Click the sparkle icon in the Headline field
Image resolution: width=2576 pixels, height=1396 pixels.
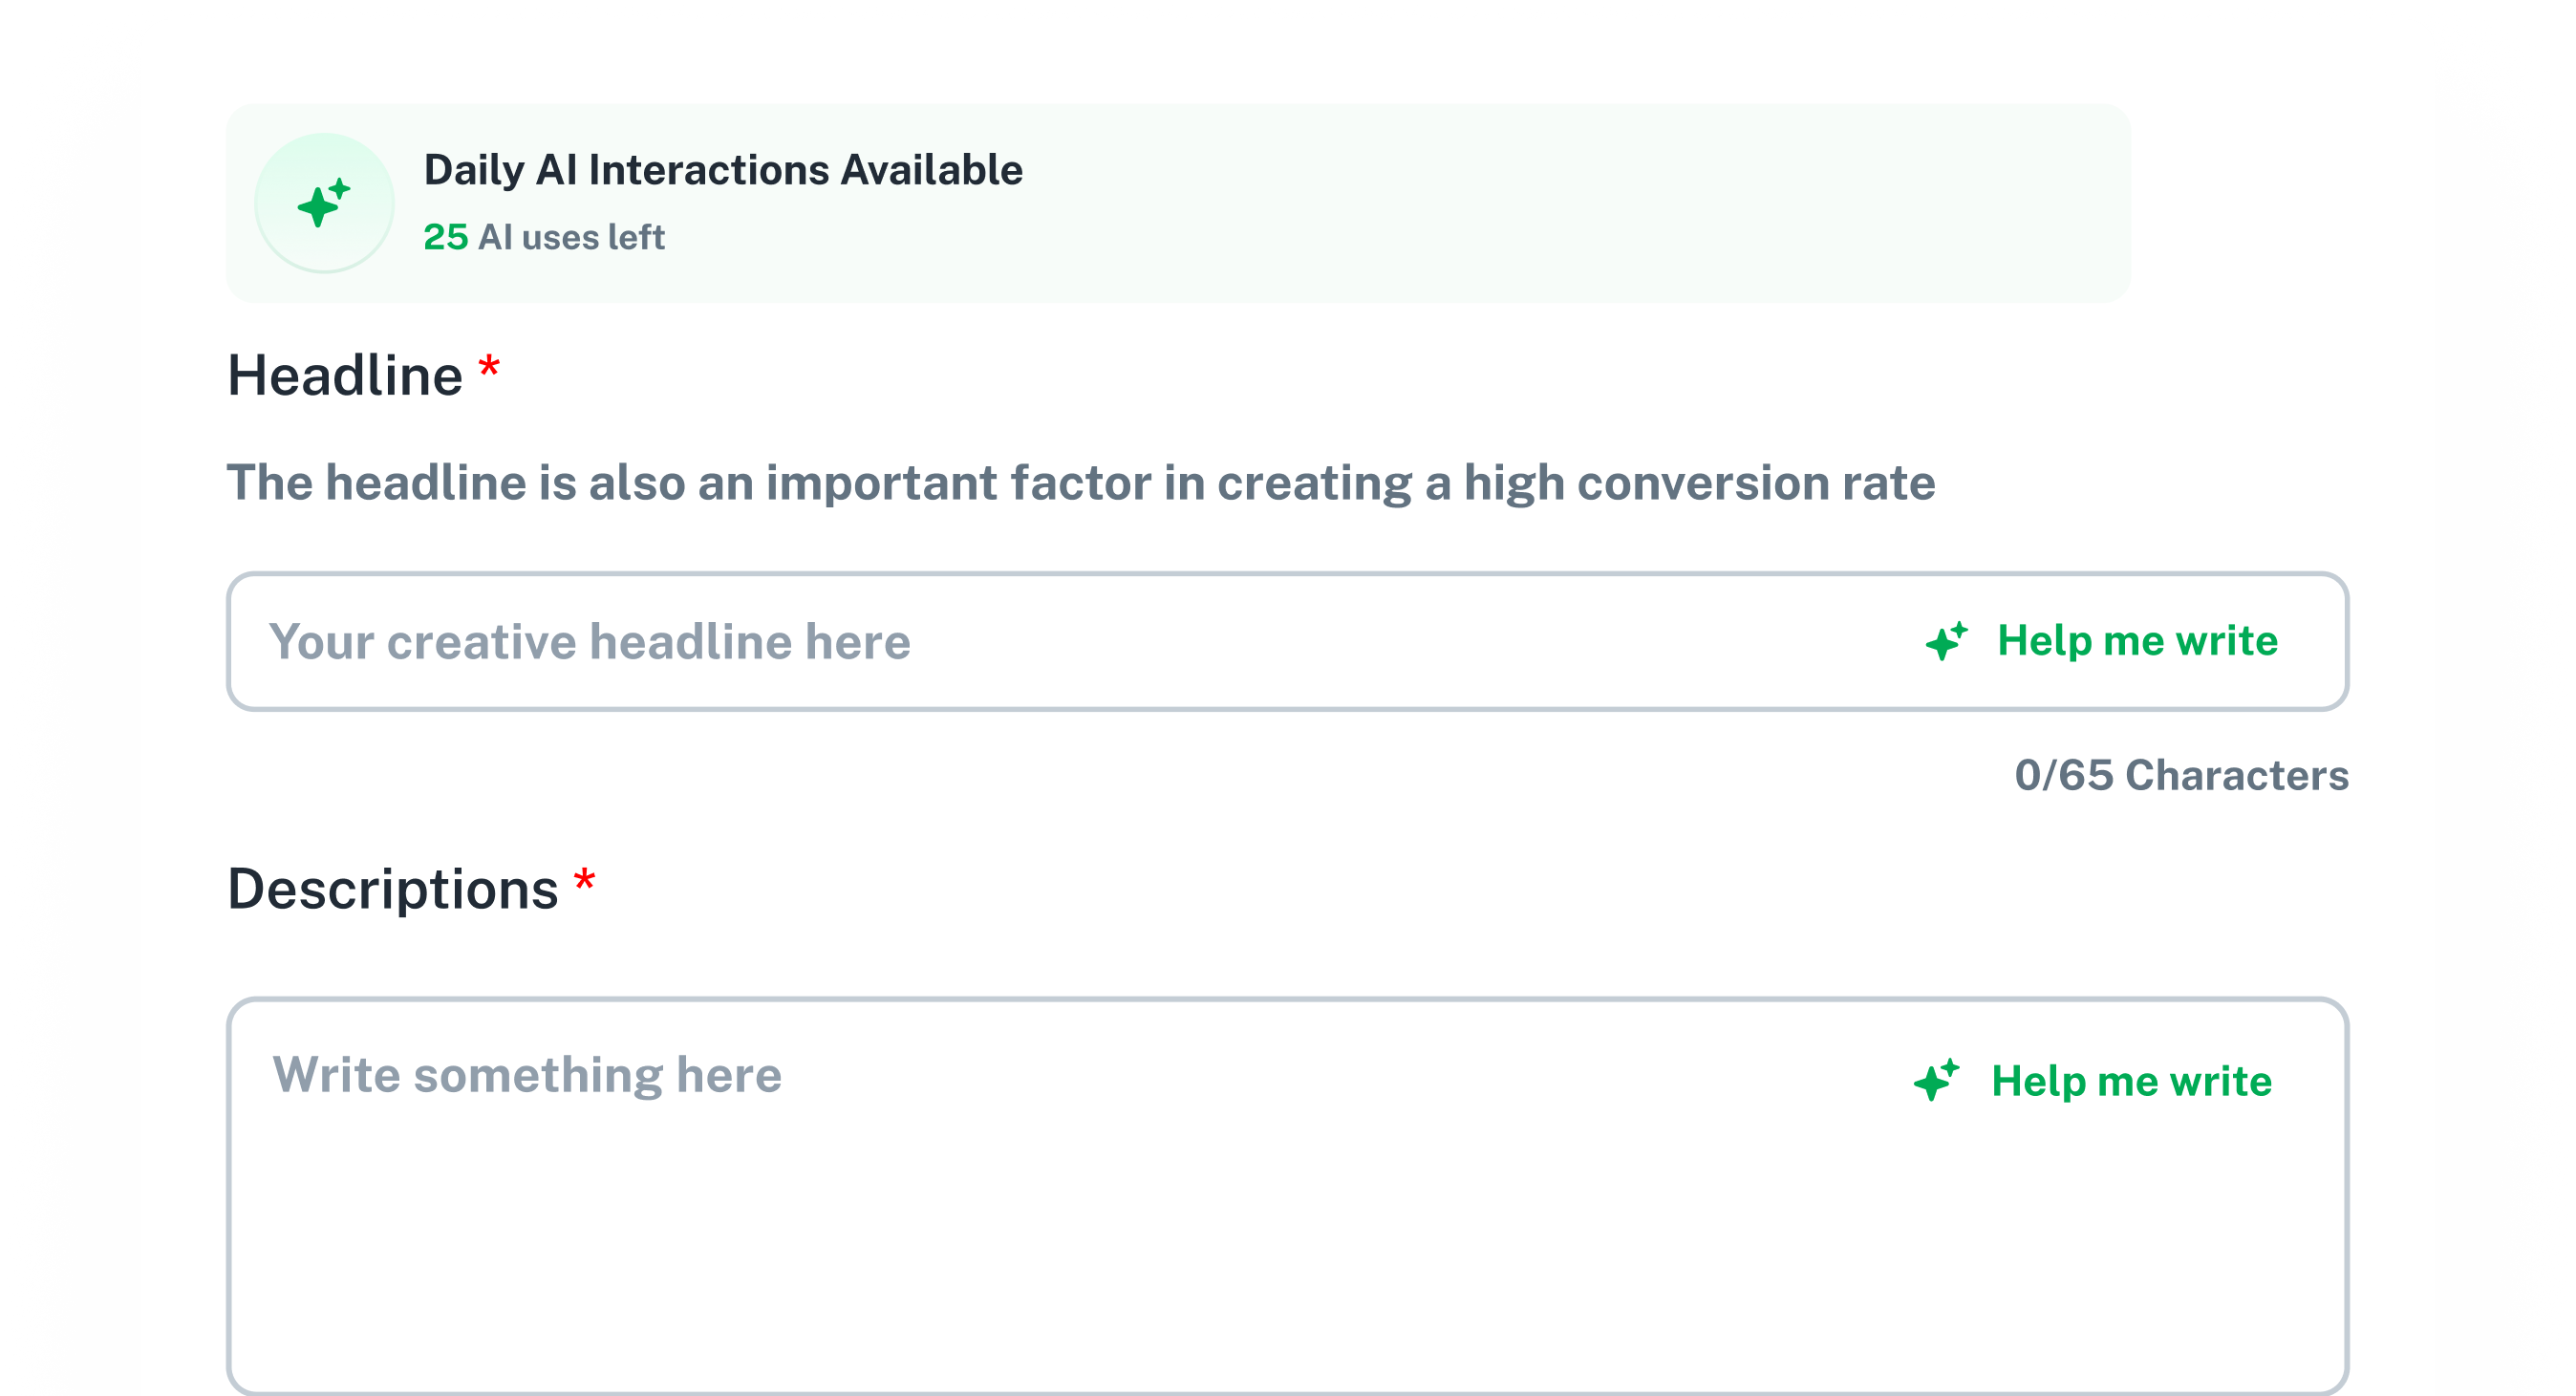[x=1946, y=641]
